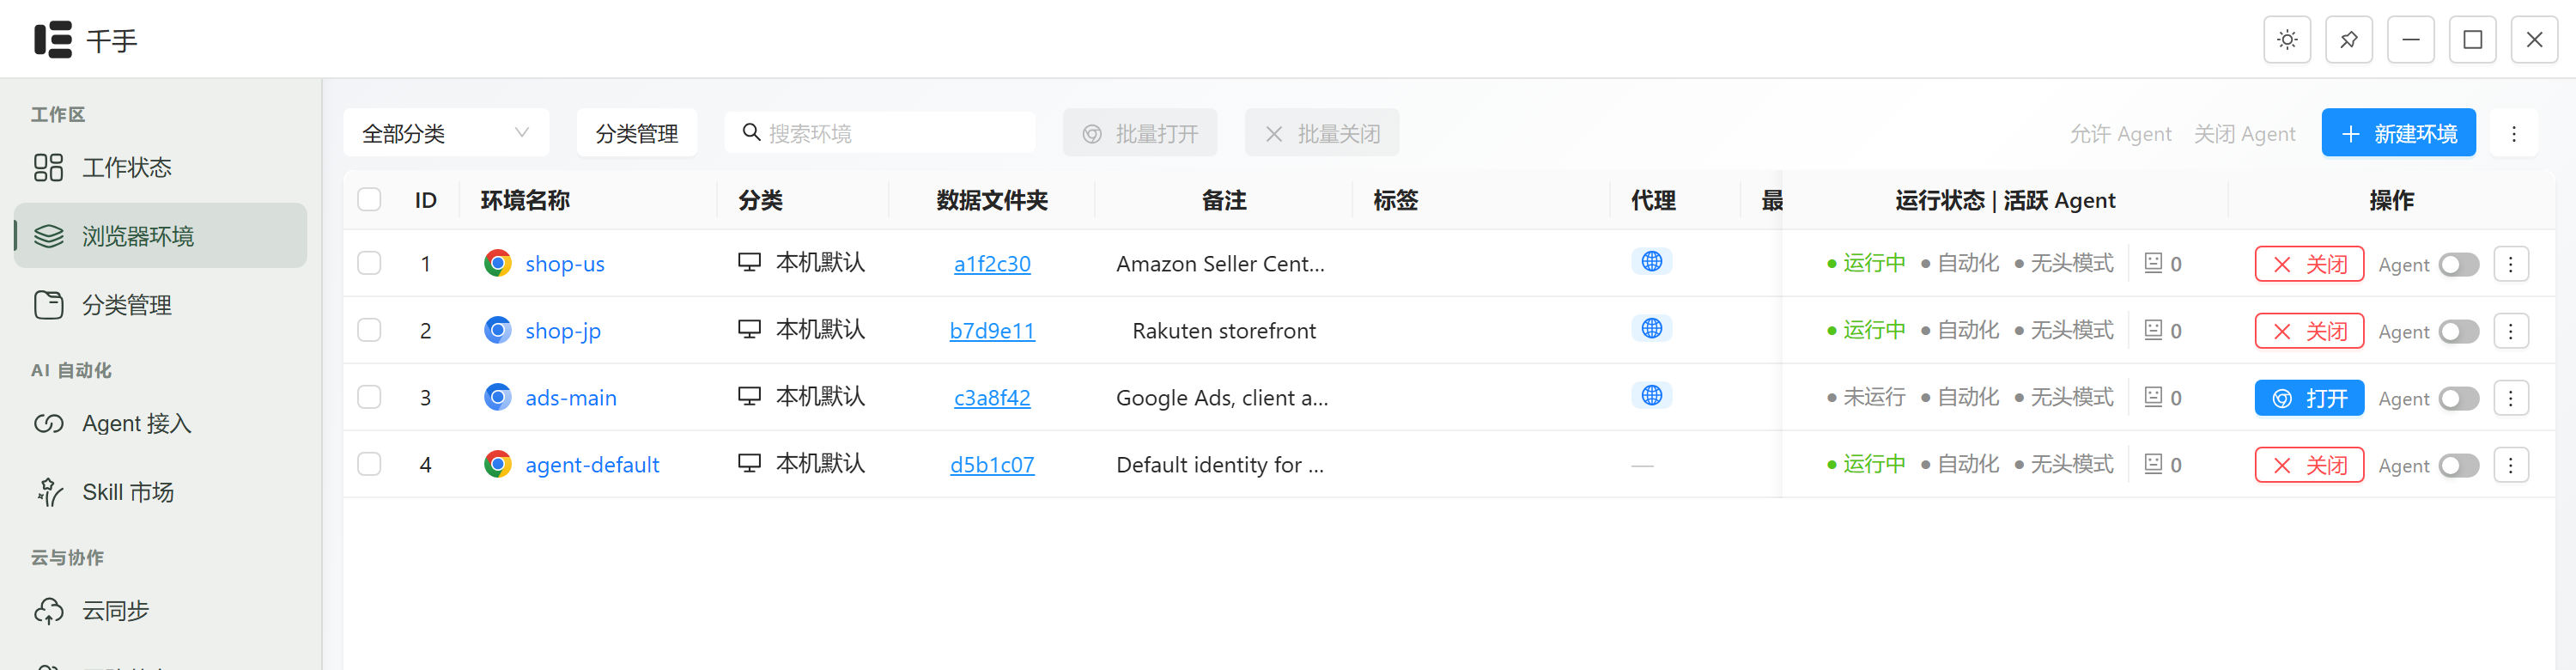Click the 新建环境 button
The width and height of the screenshot is (2576, 670).
pos(2398,133)
